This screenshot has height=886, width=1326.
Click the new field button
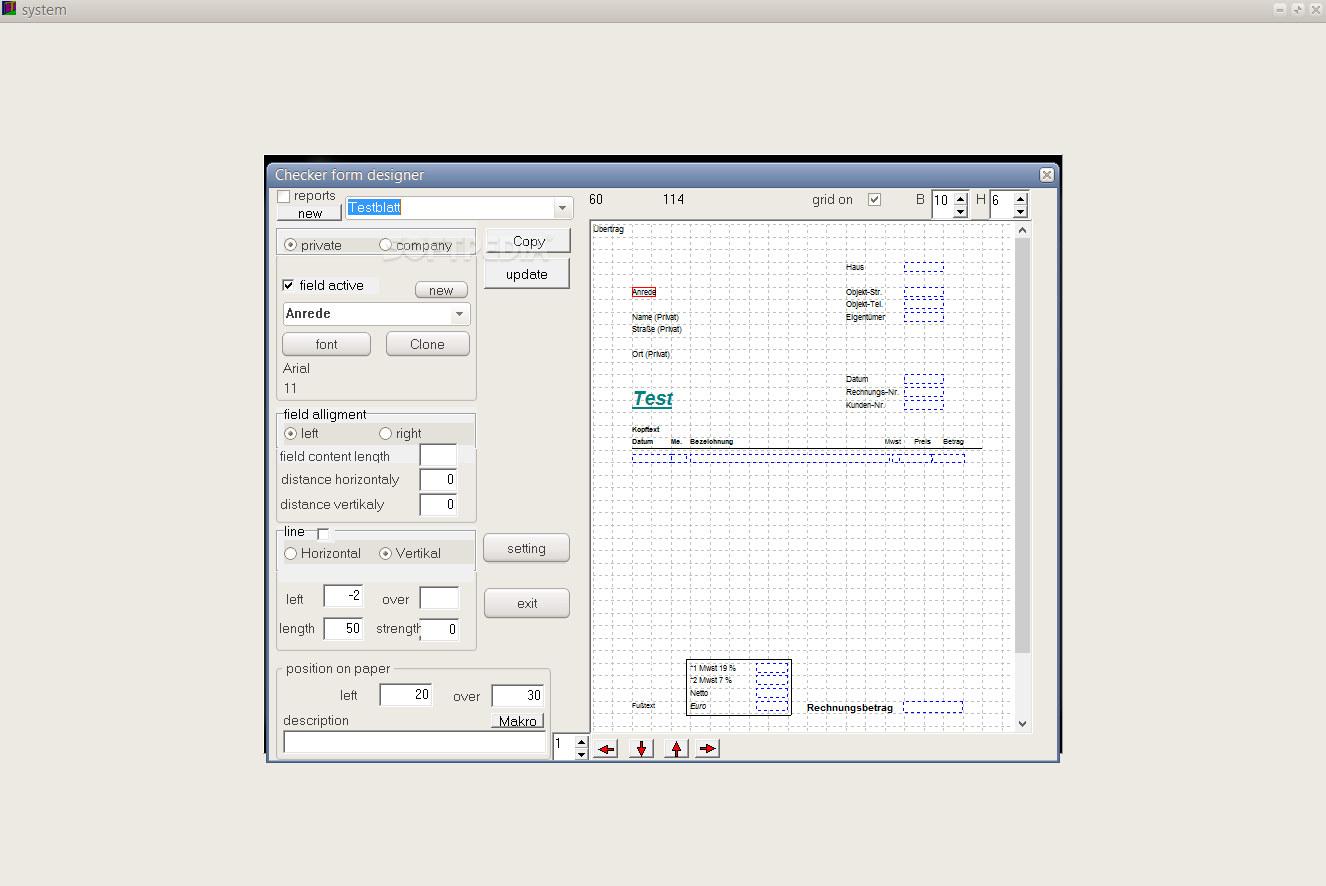(441, 290)
